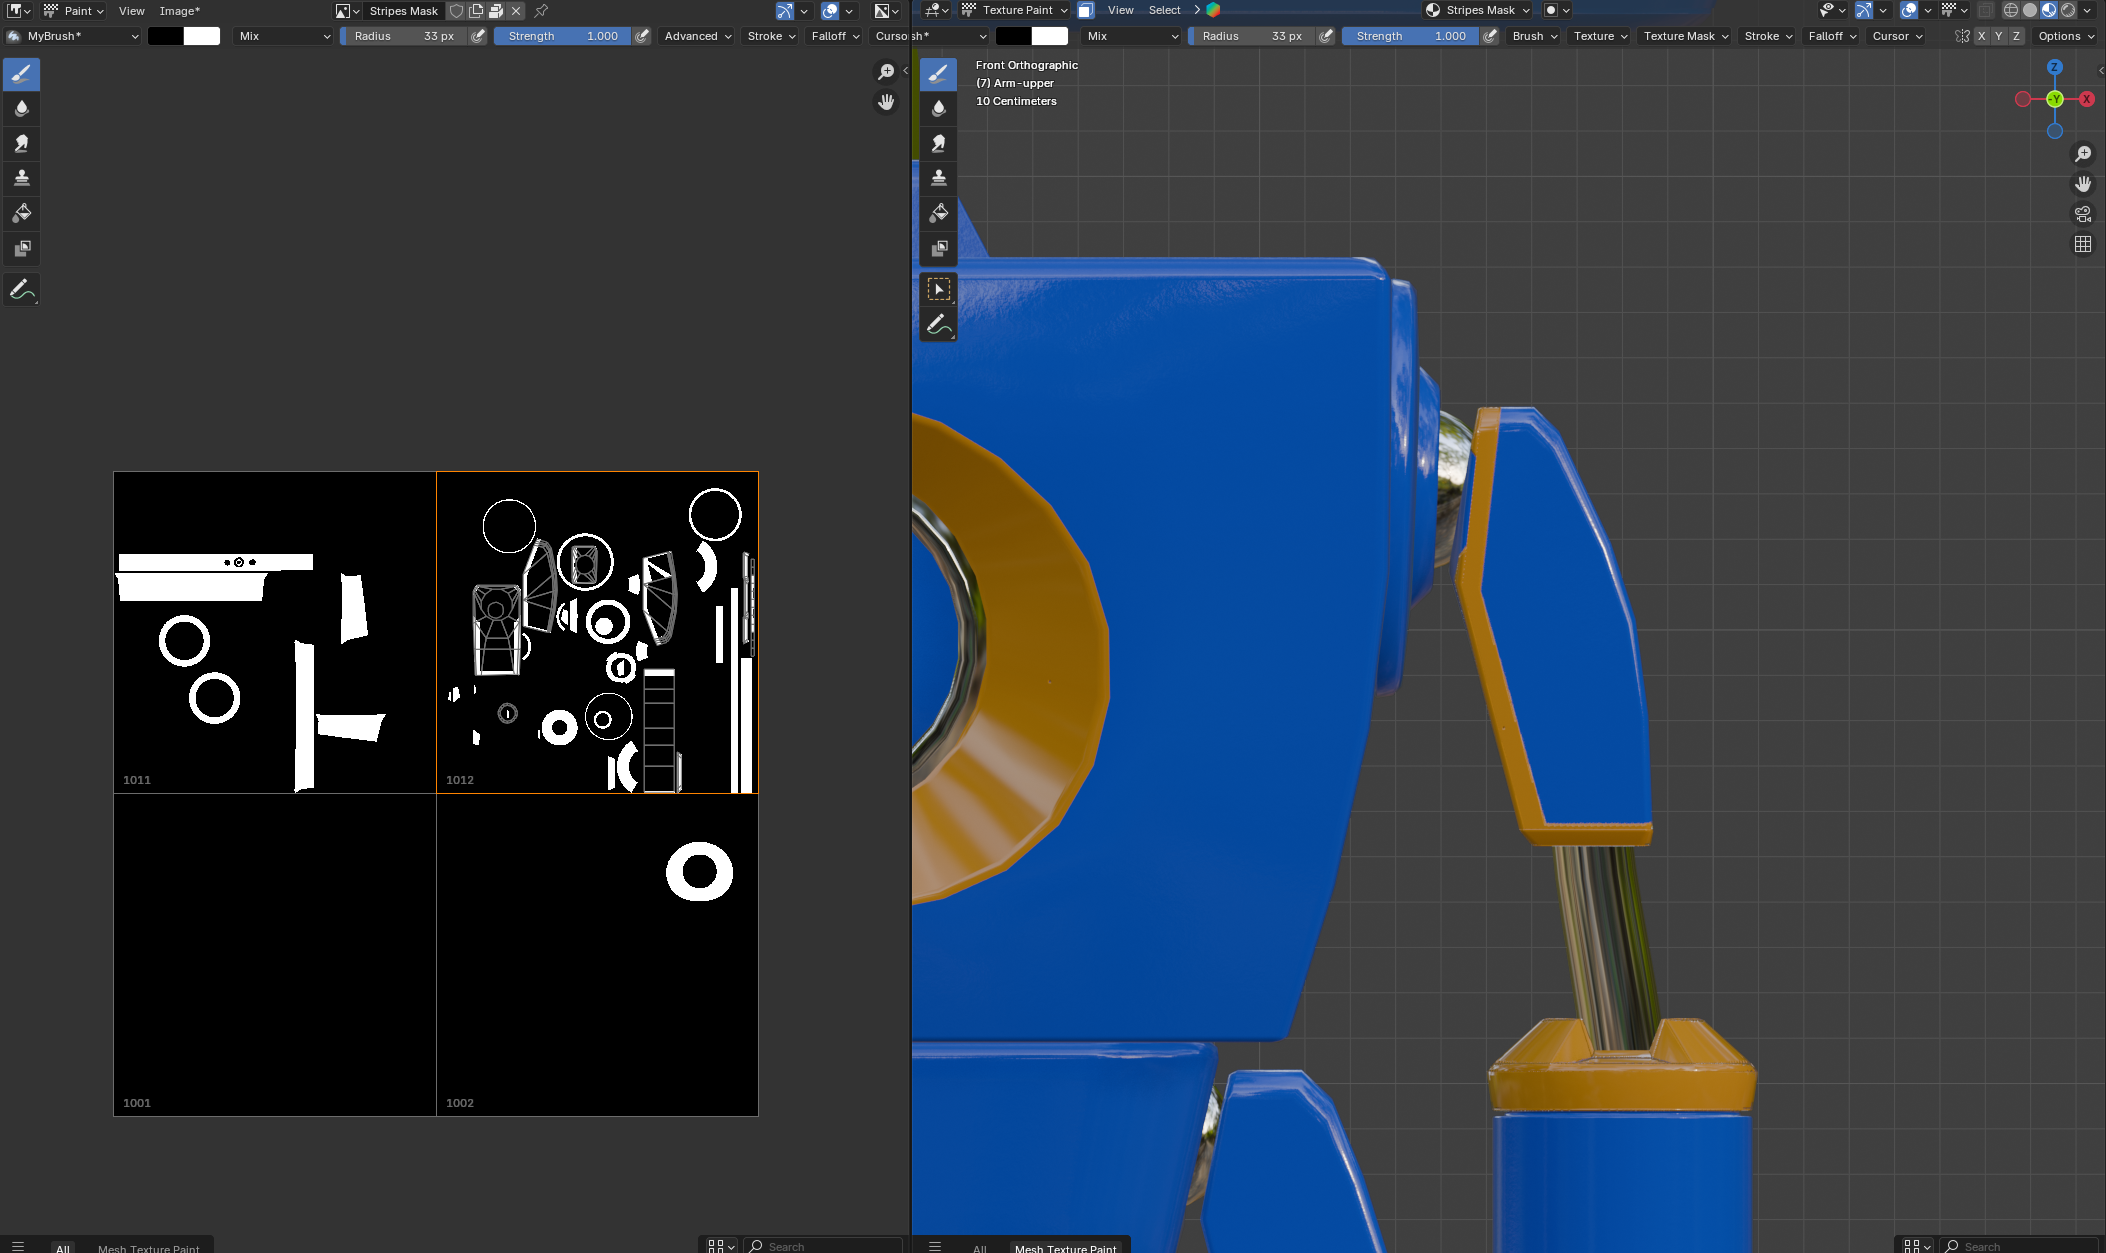Toggle X axis symmetry
The width and height of the screenshot is (2106, 1253).
[1981, 36]
